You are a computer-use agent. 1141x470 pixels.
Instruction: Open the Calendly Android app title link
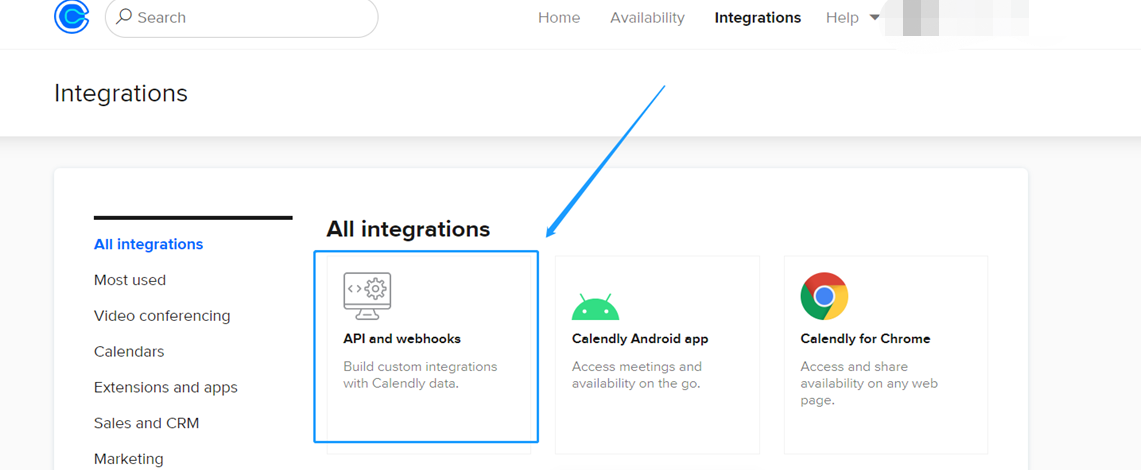pyautogui.click(x=640, y=339)
